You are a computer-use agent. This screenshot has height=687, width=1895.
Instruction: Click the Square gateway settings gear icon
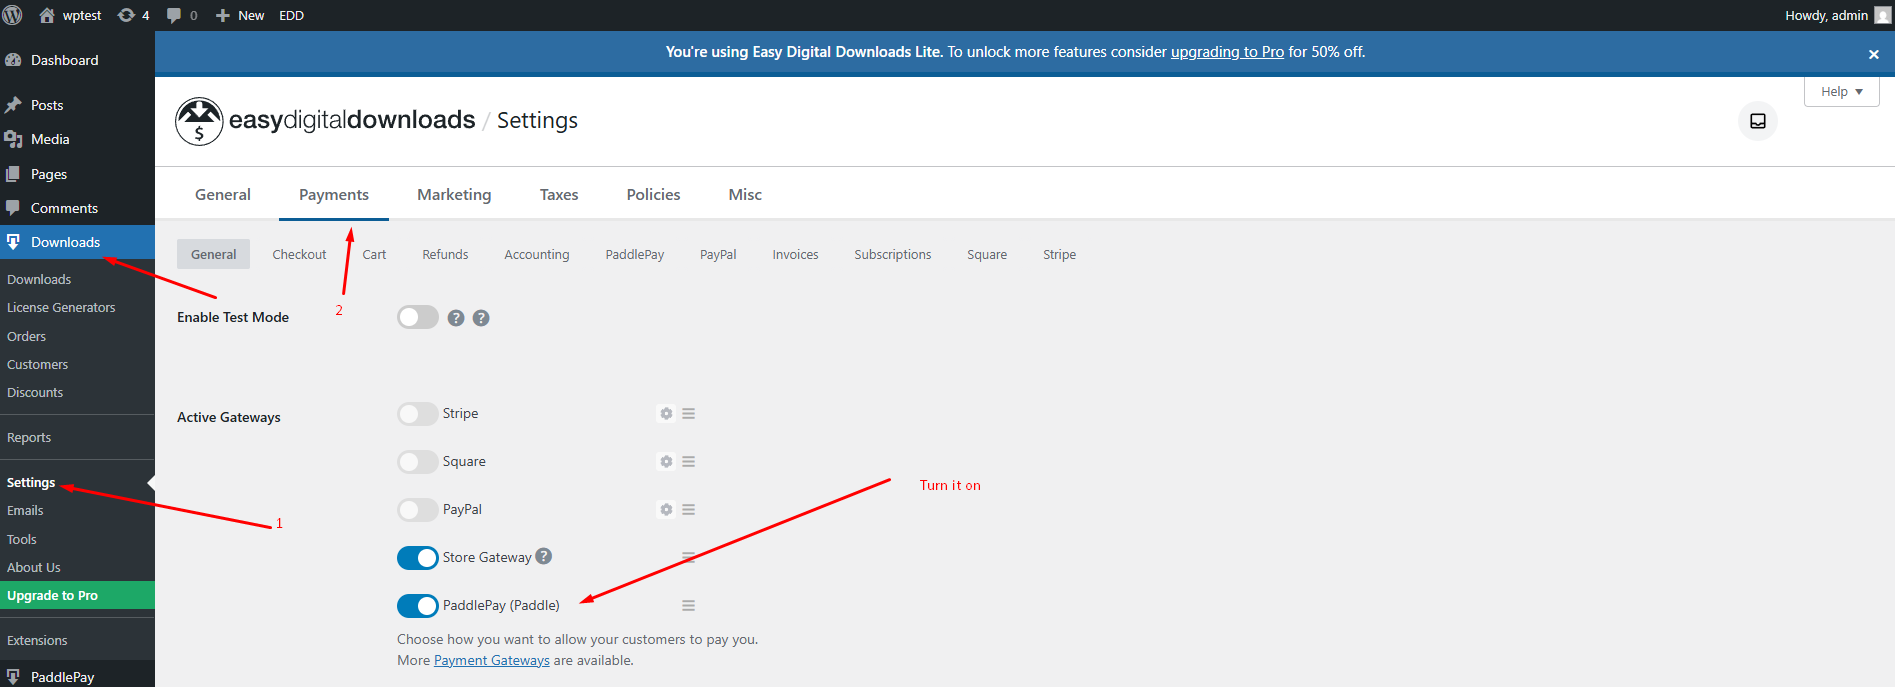point(666,462)
